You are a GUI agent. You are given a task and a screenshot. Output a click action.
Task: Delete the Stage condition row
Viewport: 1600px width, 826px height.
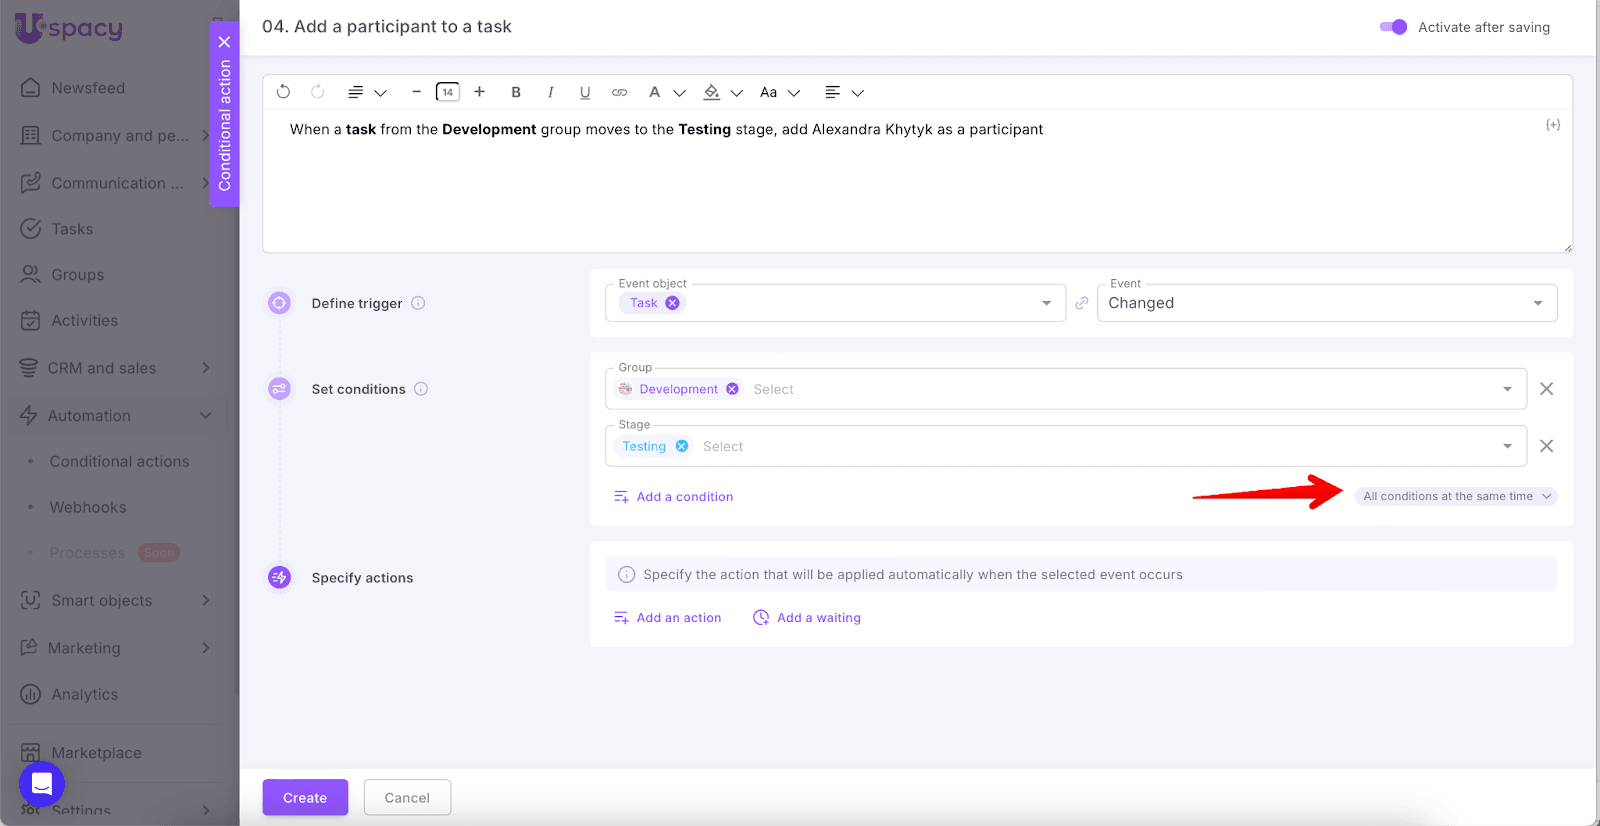tap(1546, 446)
